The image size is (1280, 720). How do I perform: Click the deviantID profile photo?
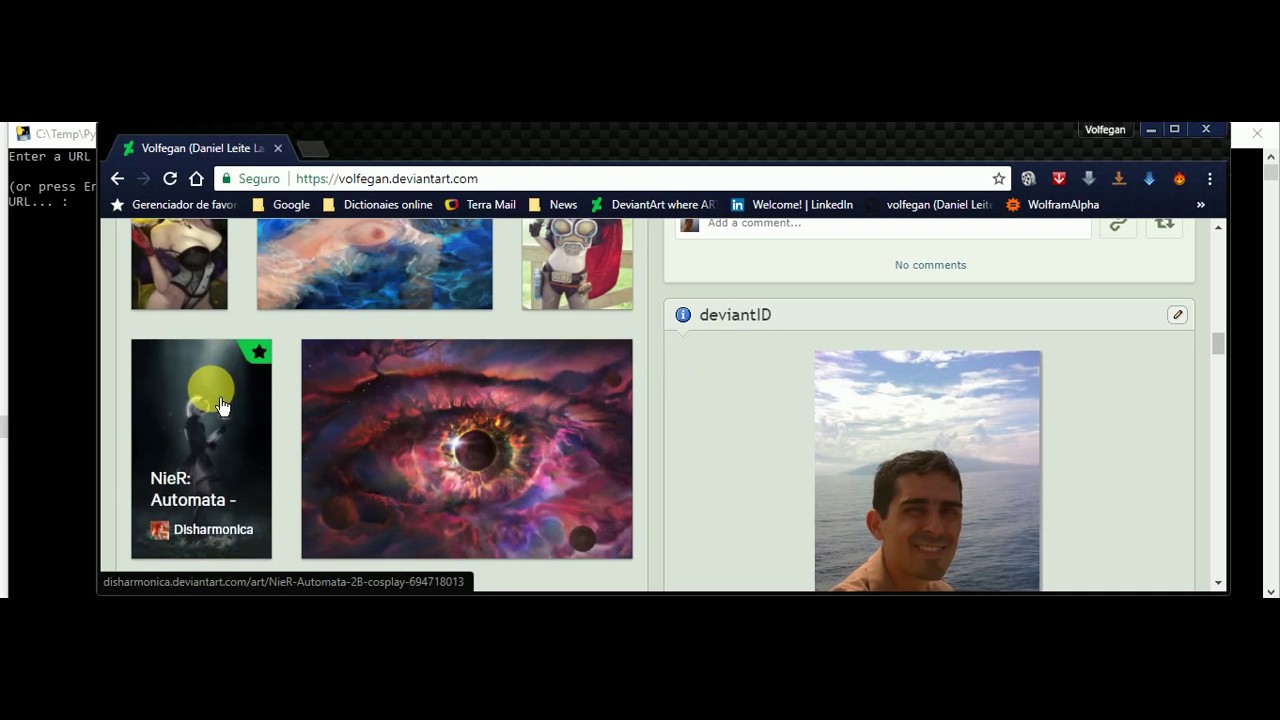click(x=927, y=470)
